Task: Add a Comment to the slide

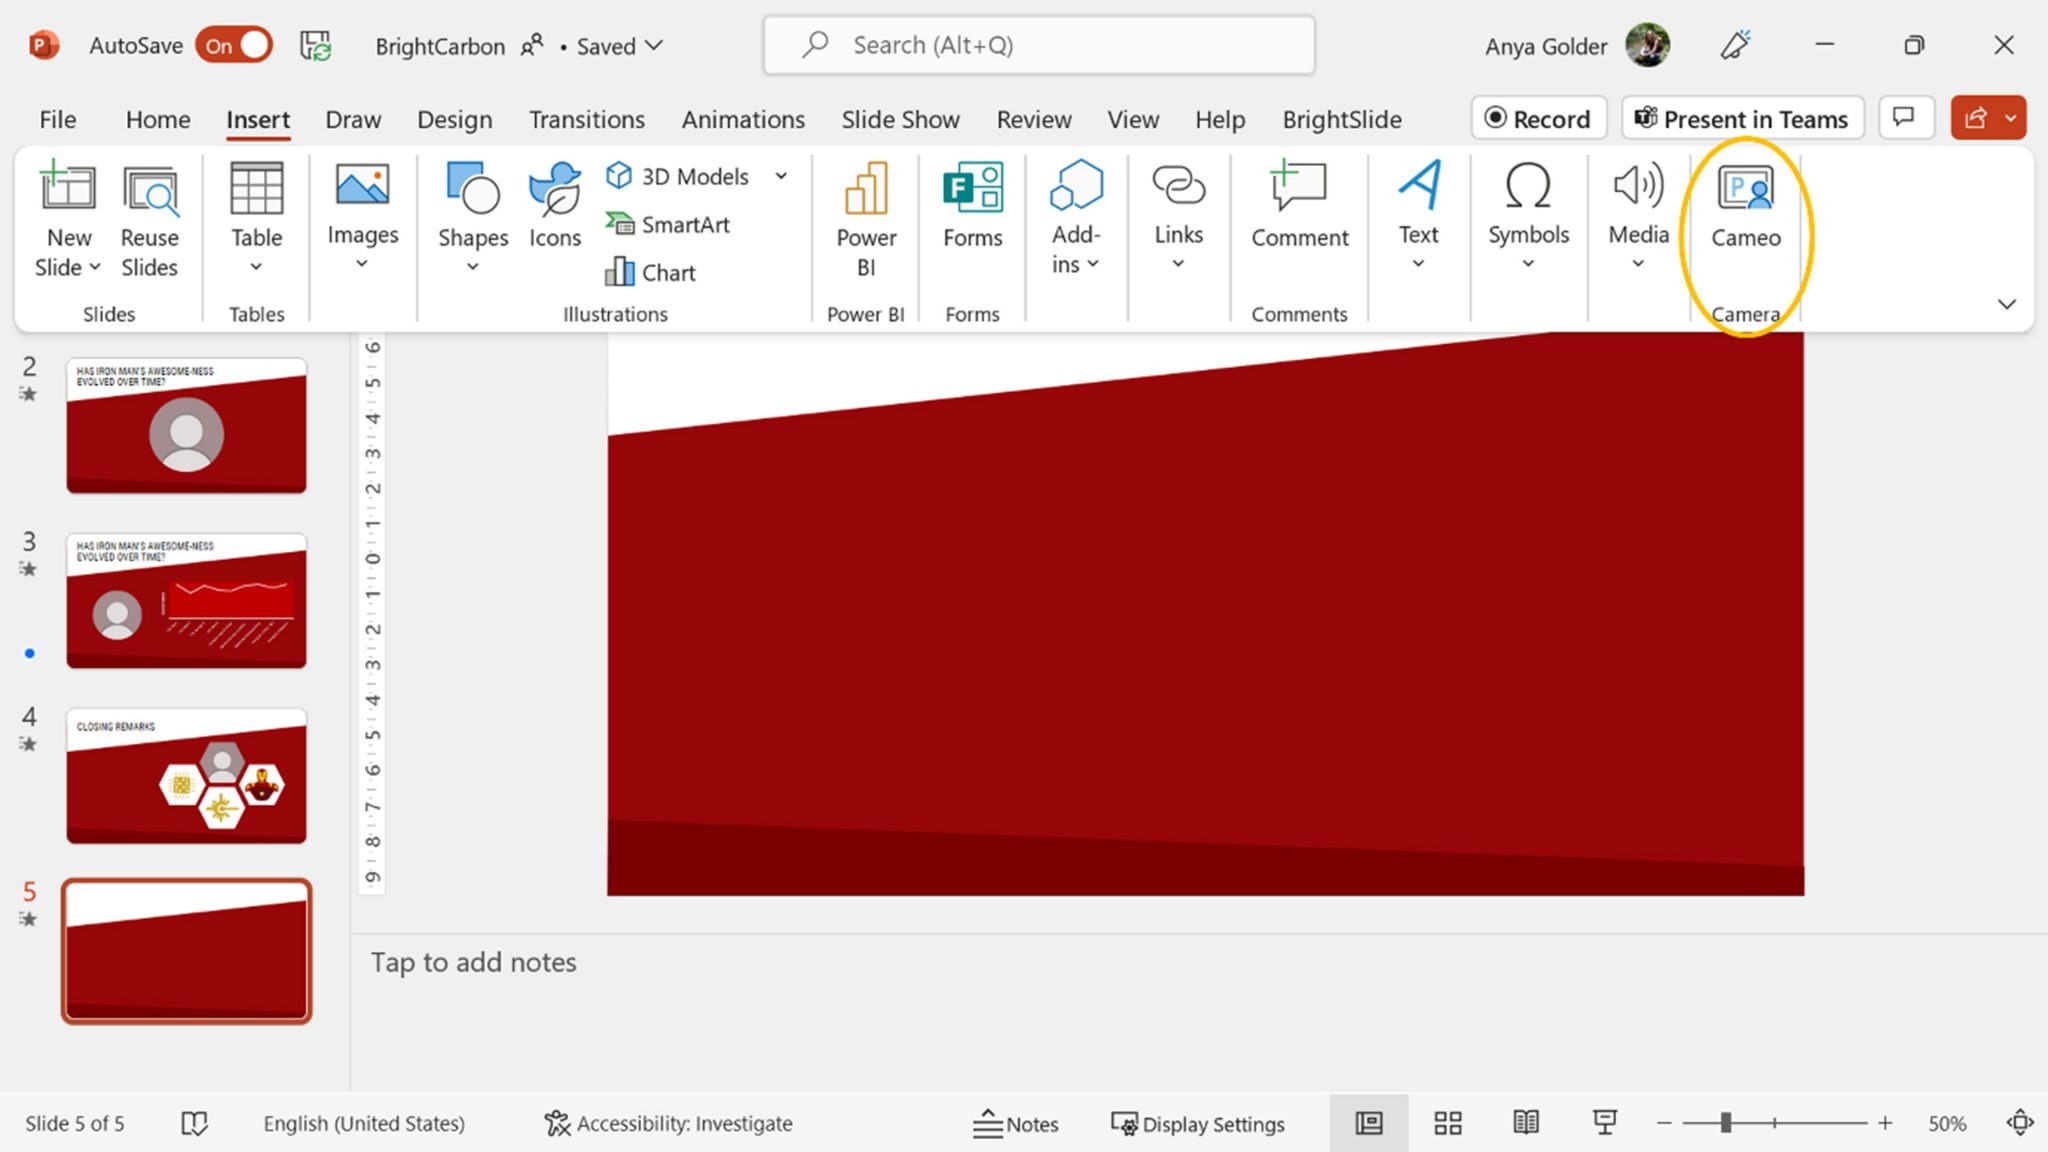Action: 1298,205
